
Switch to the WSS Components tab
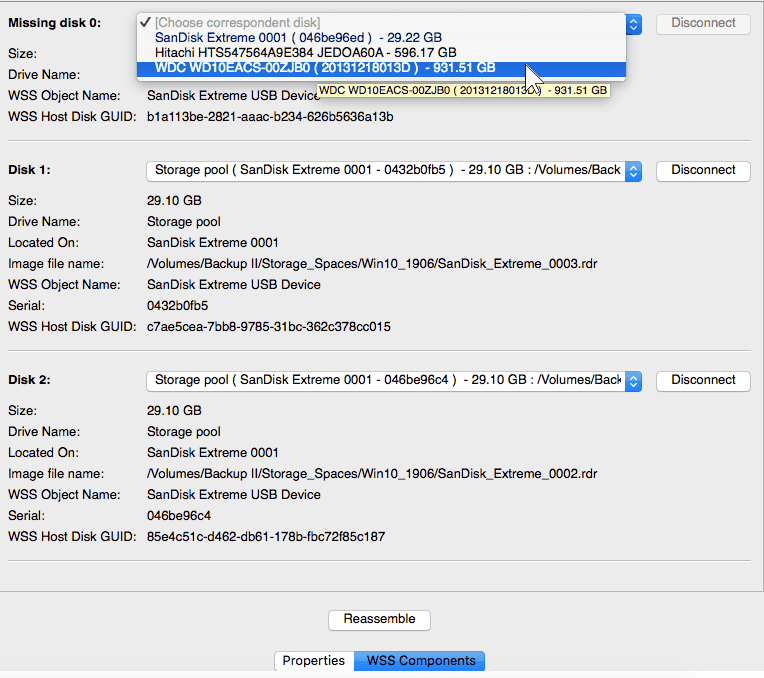(x=420, y=661)
